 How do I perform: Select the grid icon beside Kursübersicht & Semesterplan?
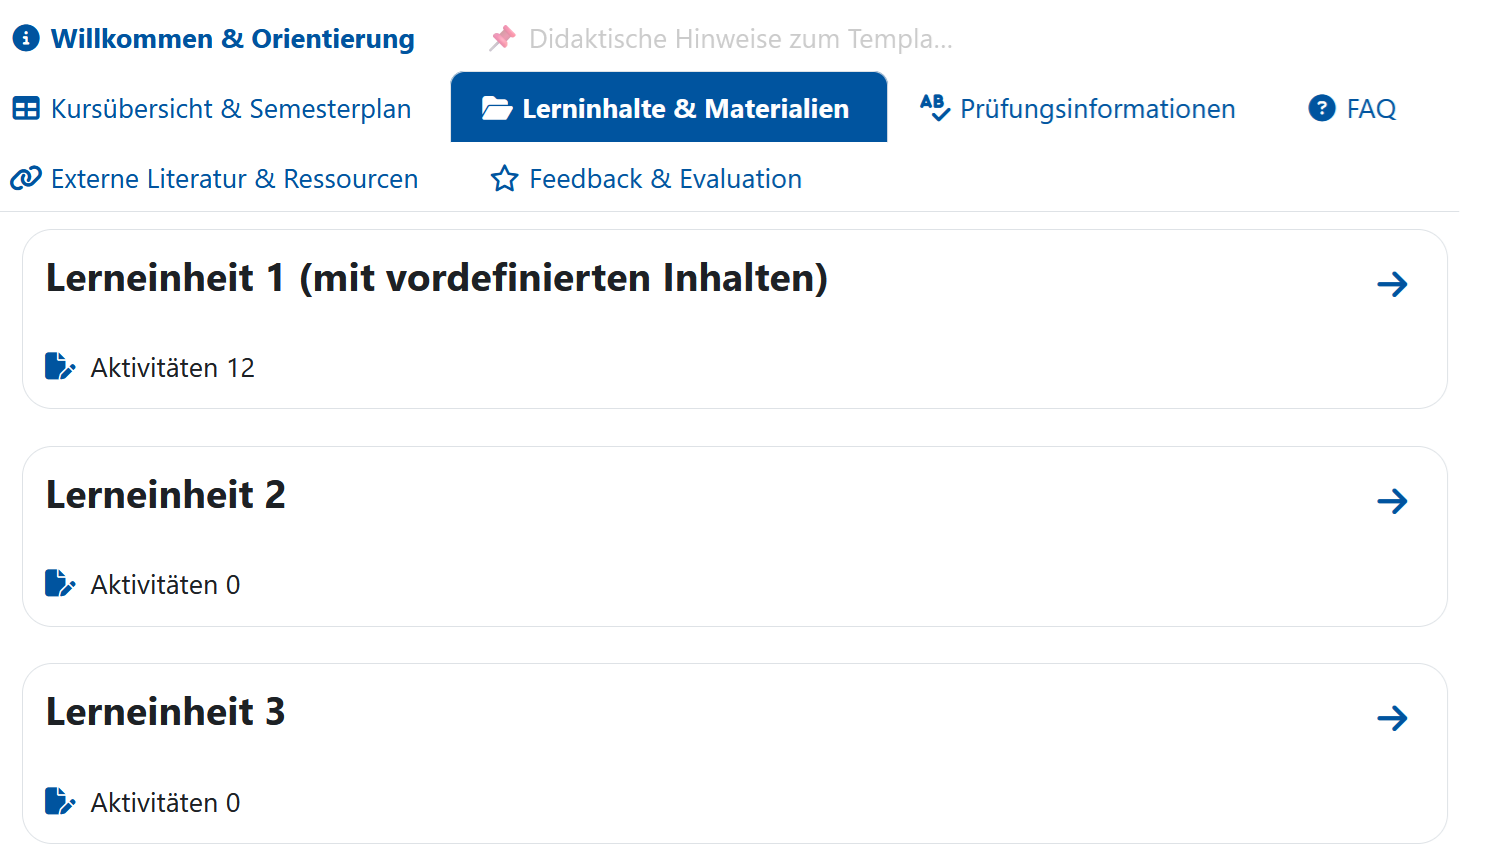coord(24,108)
